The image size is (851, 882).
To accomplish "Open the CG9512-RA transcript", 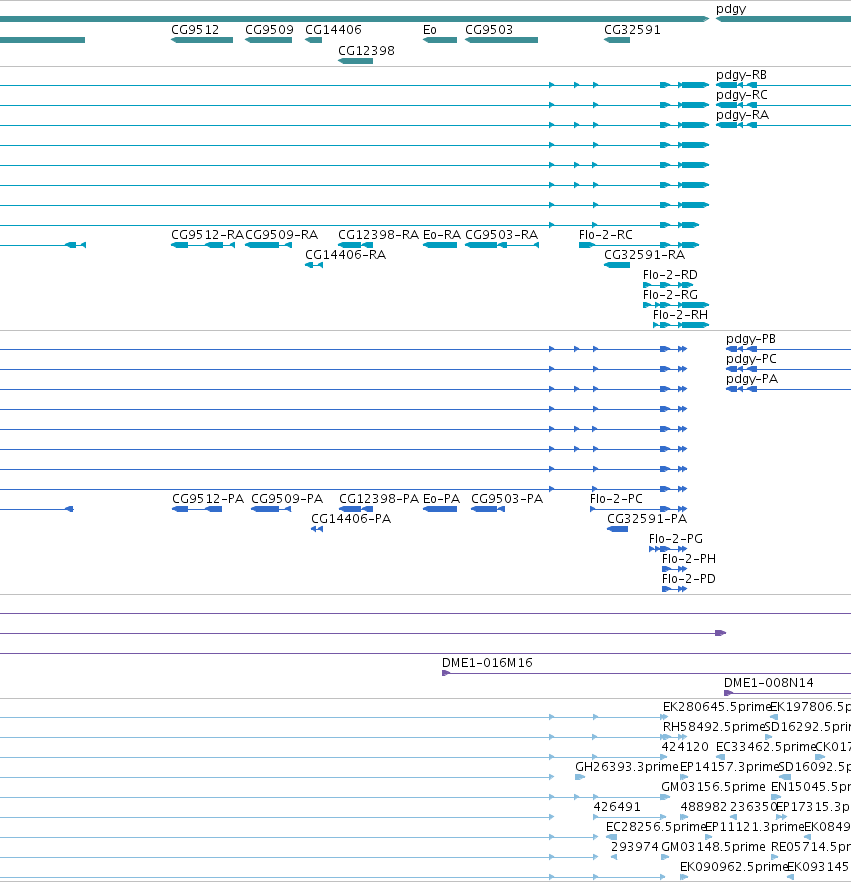I will [x=203, y=245].
